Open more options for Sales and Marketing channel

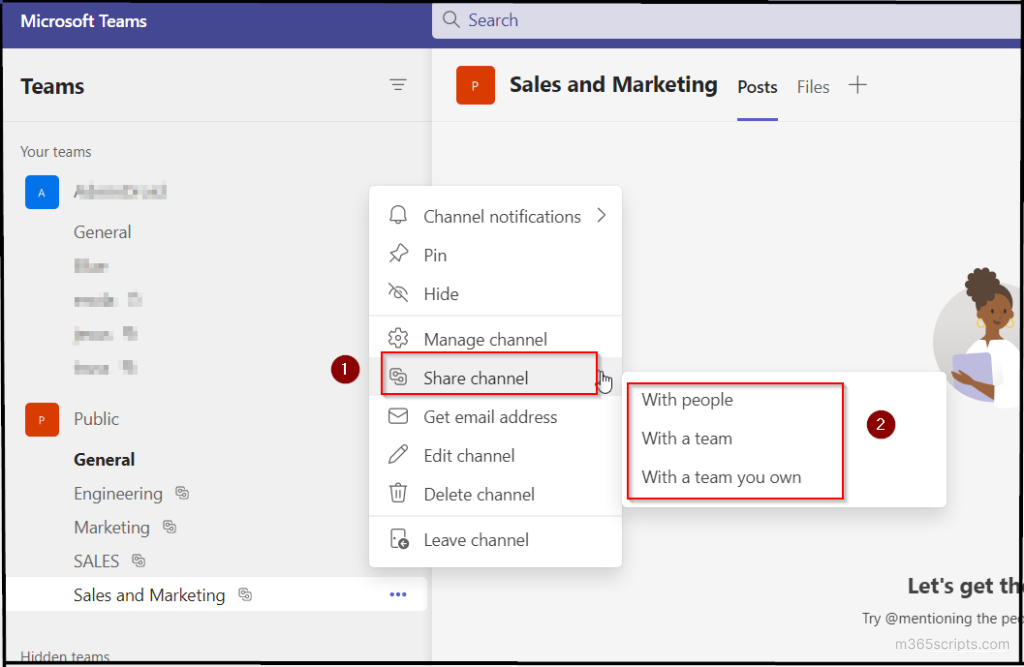[398, 594]
